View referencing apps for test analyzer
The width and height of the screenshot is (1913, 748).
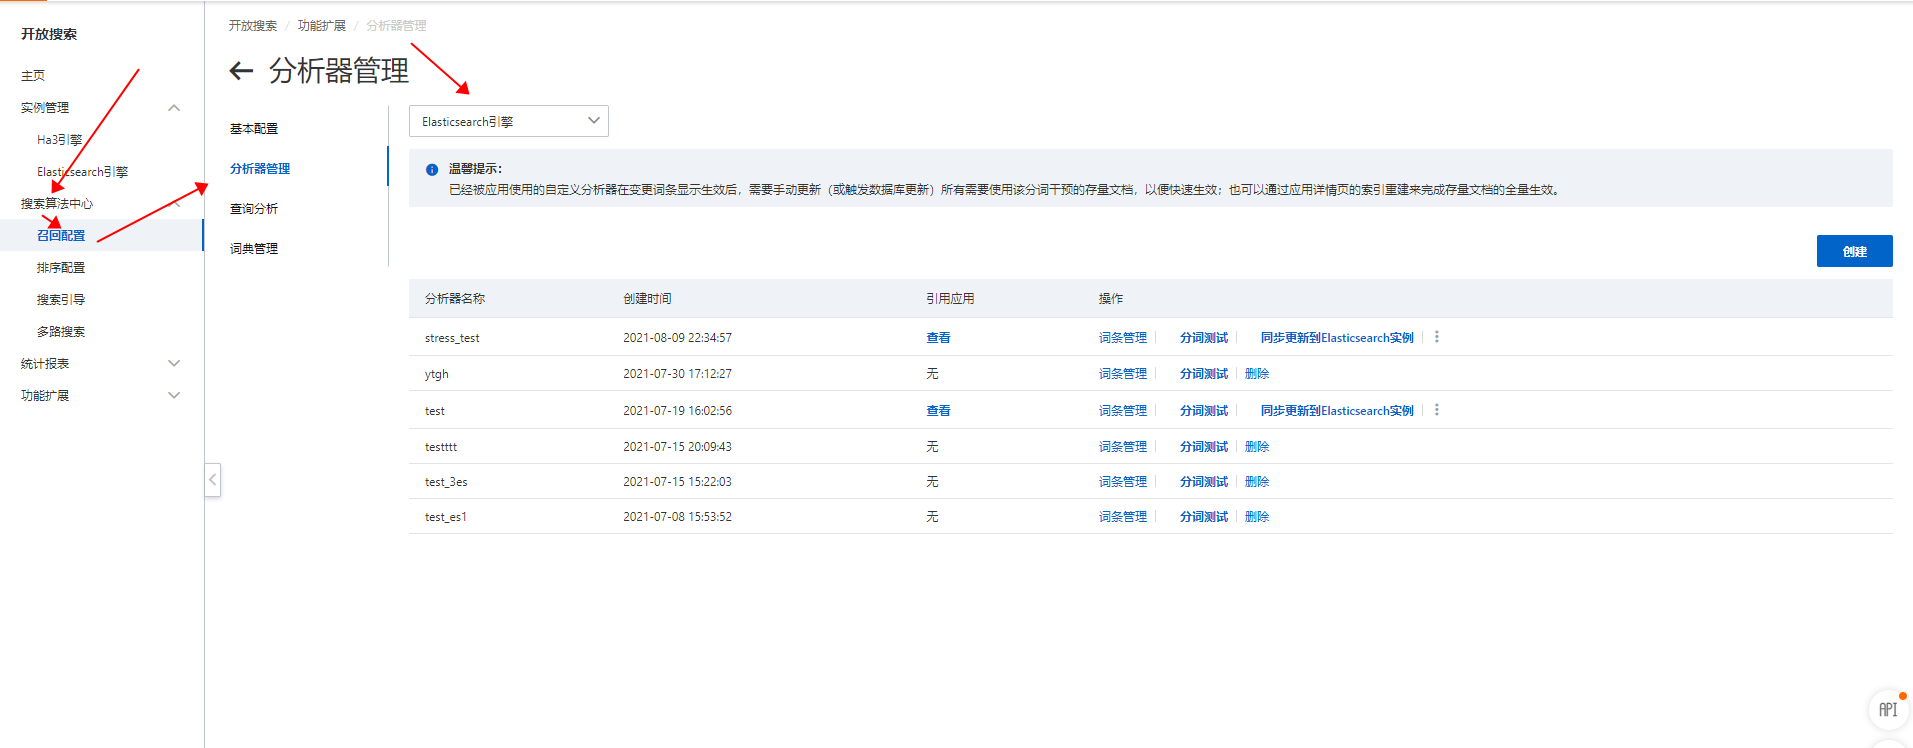[x=938, y=411]
